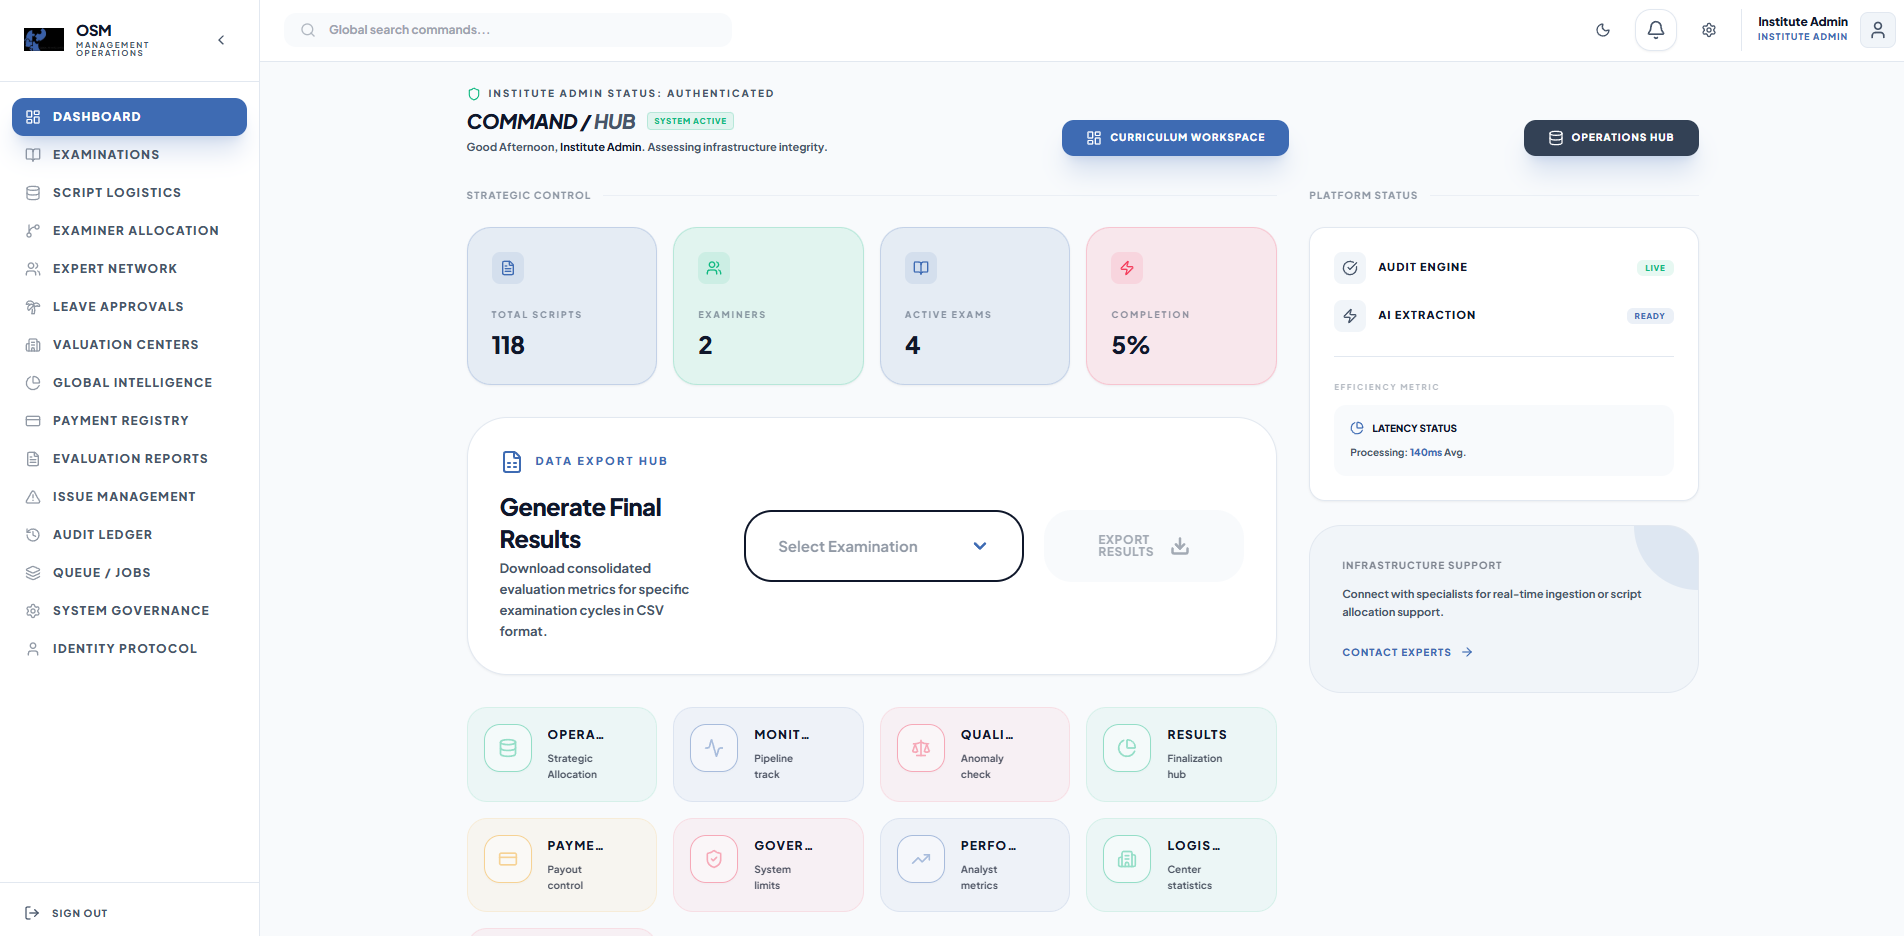Go to Leave Approvals
1904x936 pixels.
coord(129,307)
